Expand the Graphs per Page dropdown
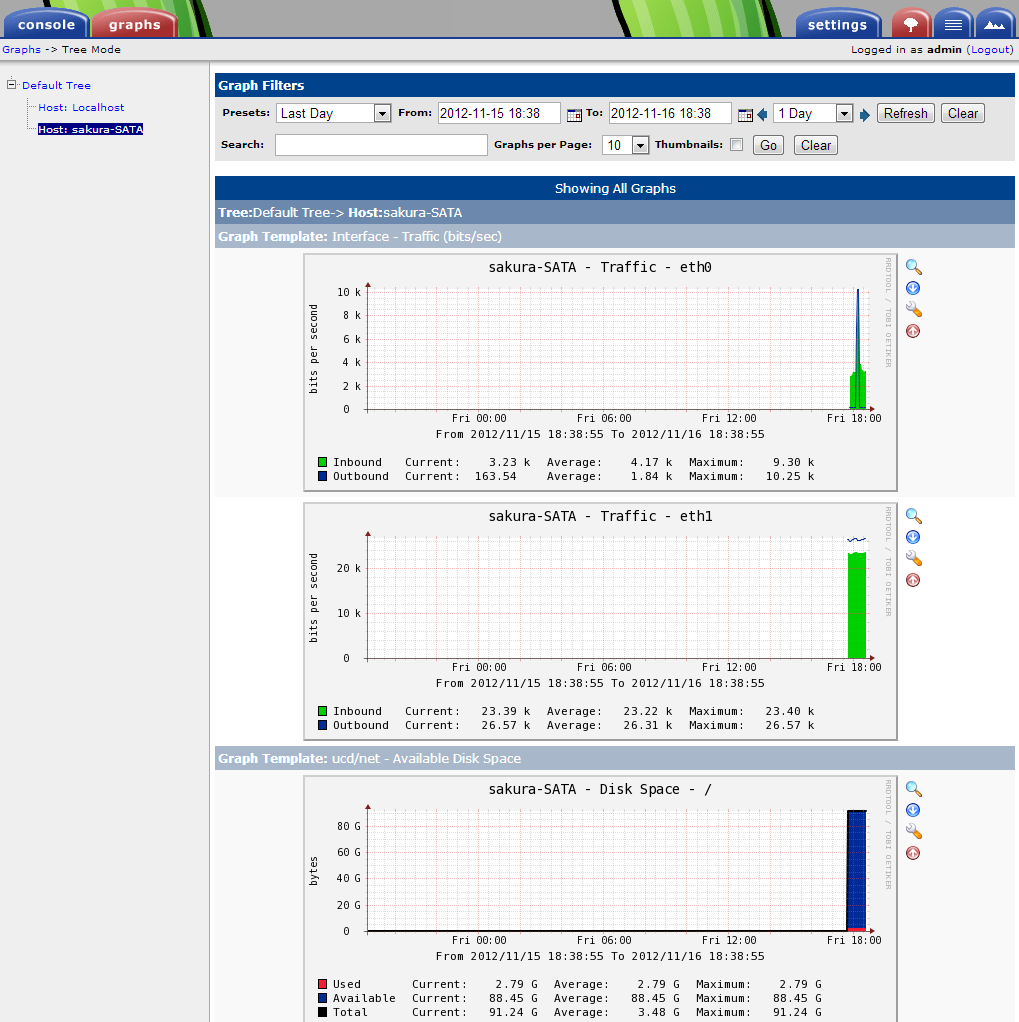Viewport: 1019px width, 1022px height. [x=626, y=146]
